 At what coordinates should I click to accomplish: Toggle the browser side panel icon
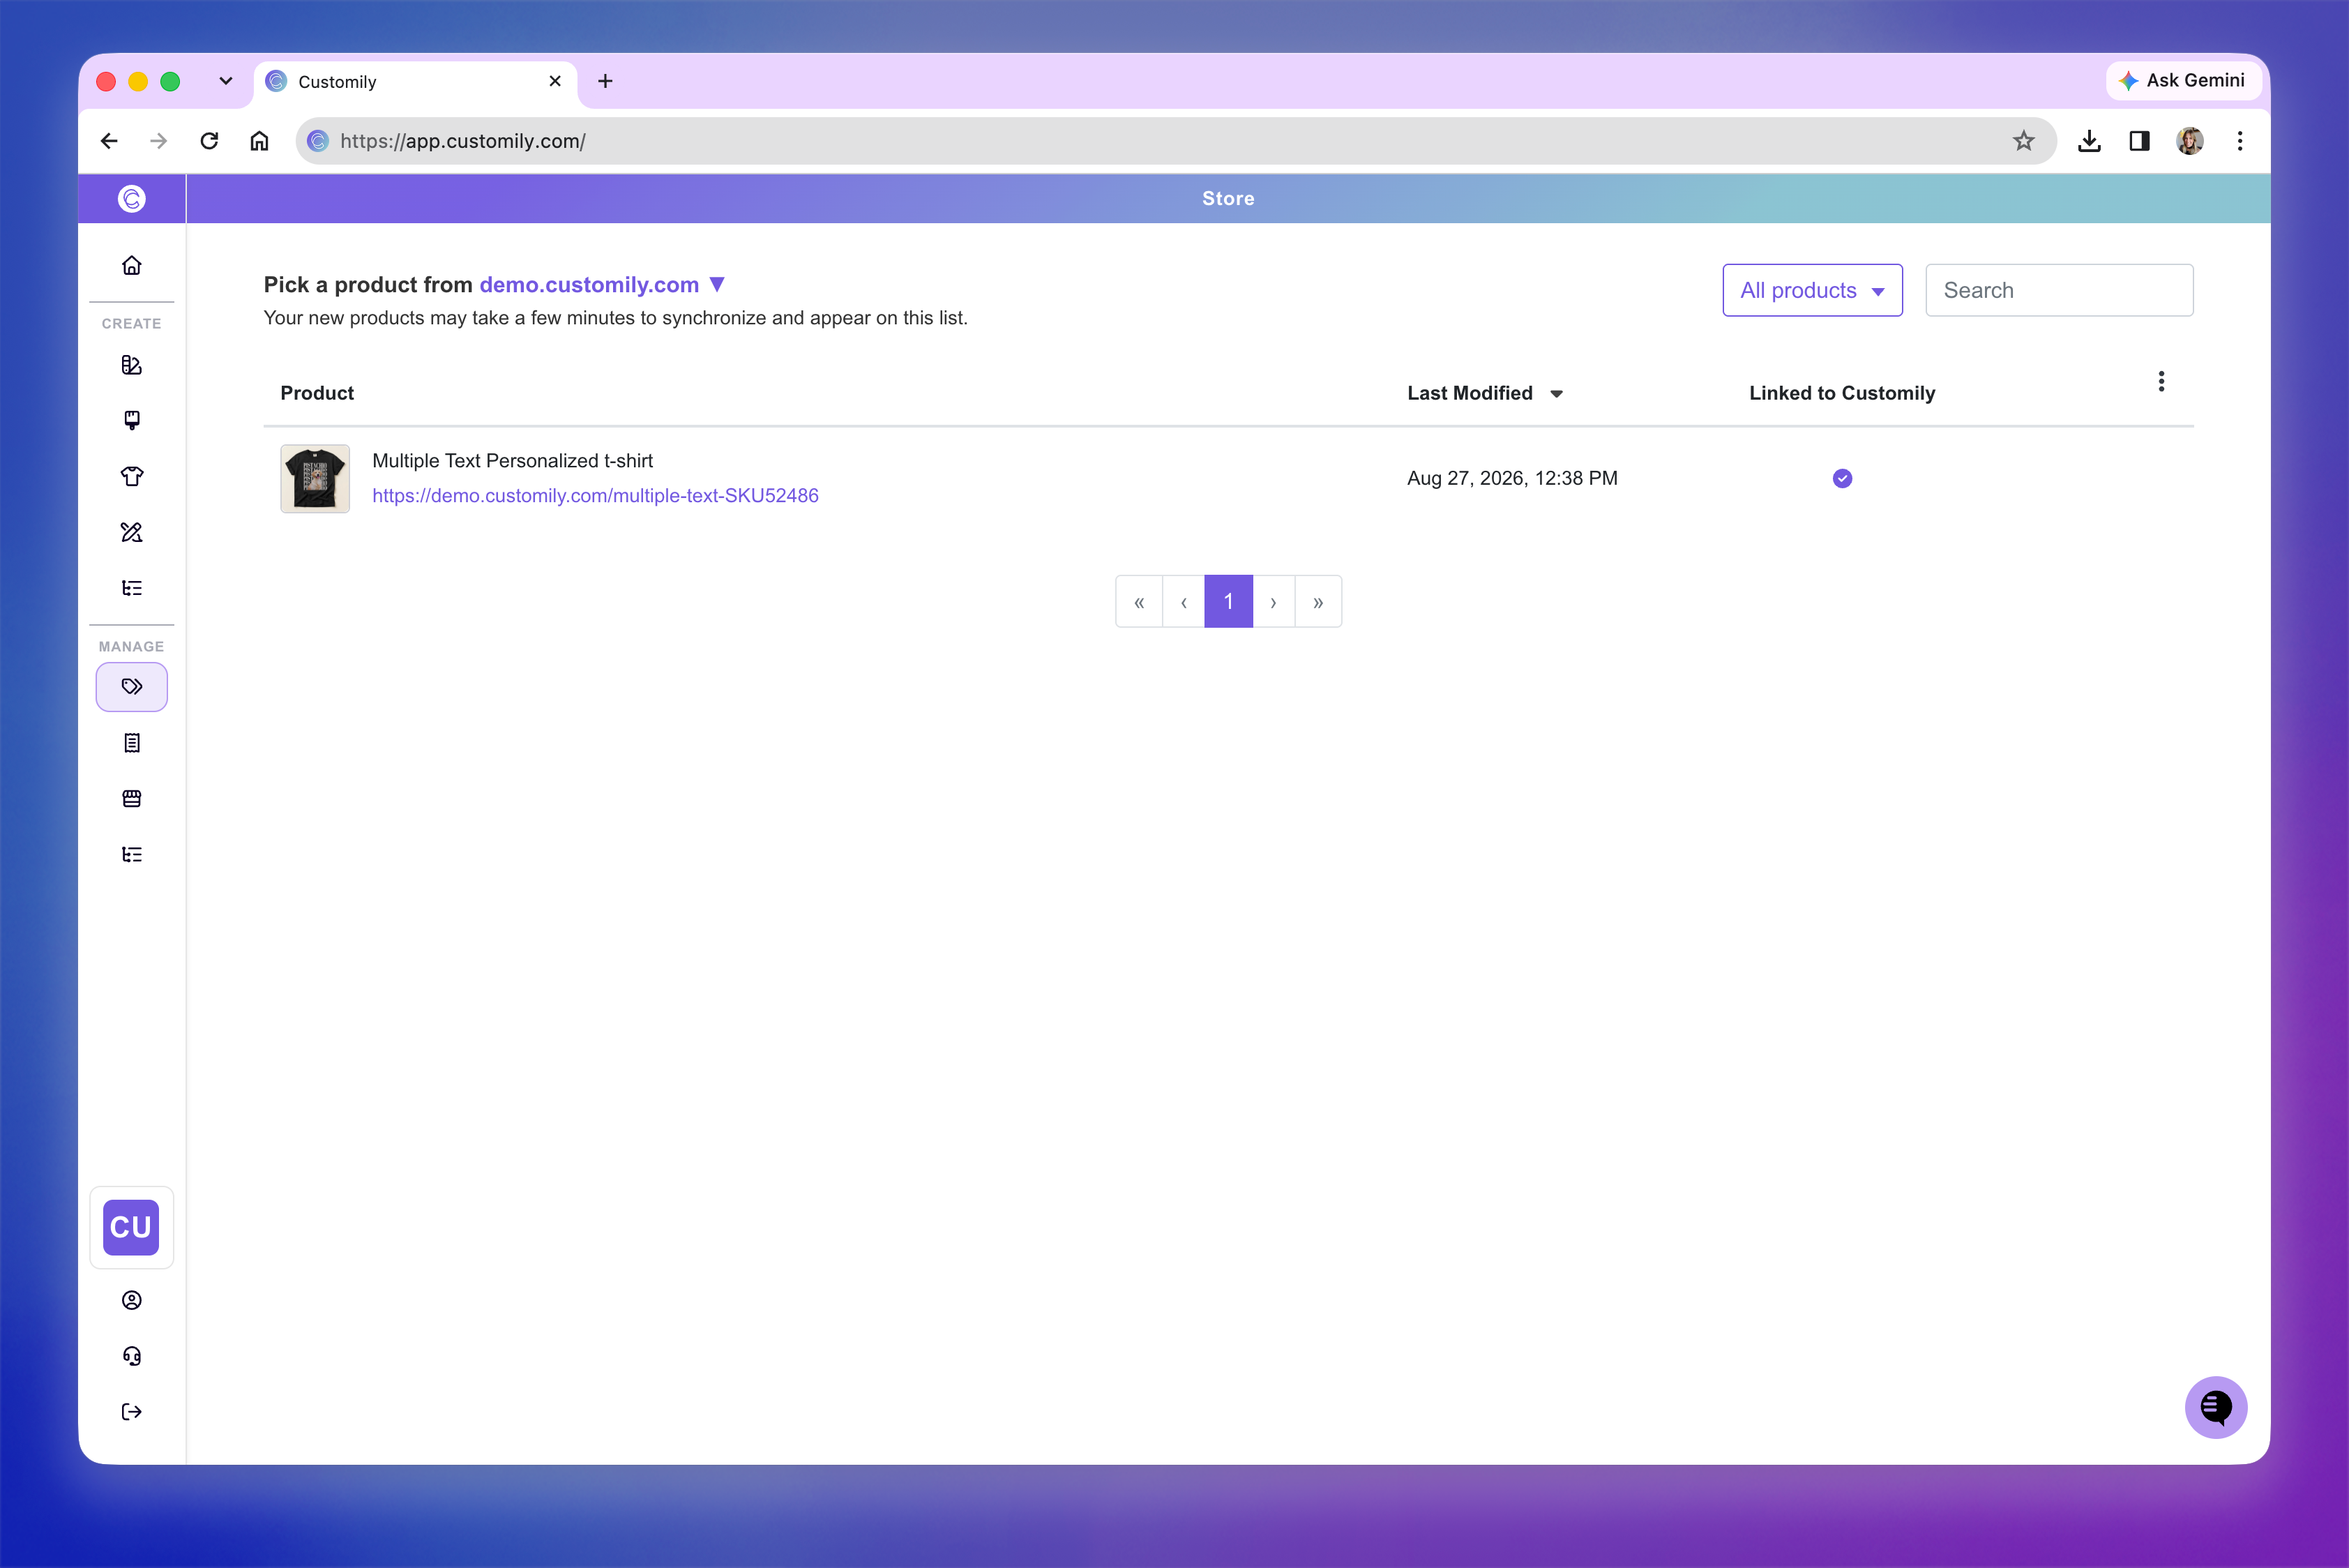[x=2139, y=141]
